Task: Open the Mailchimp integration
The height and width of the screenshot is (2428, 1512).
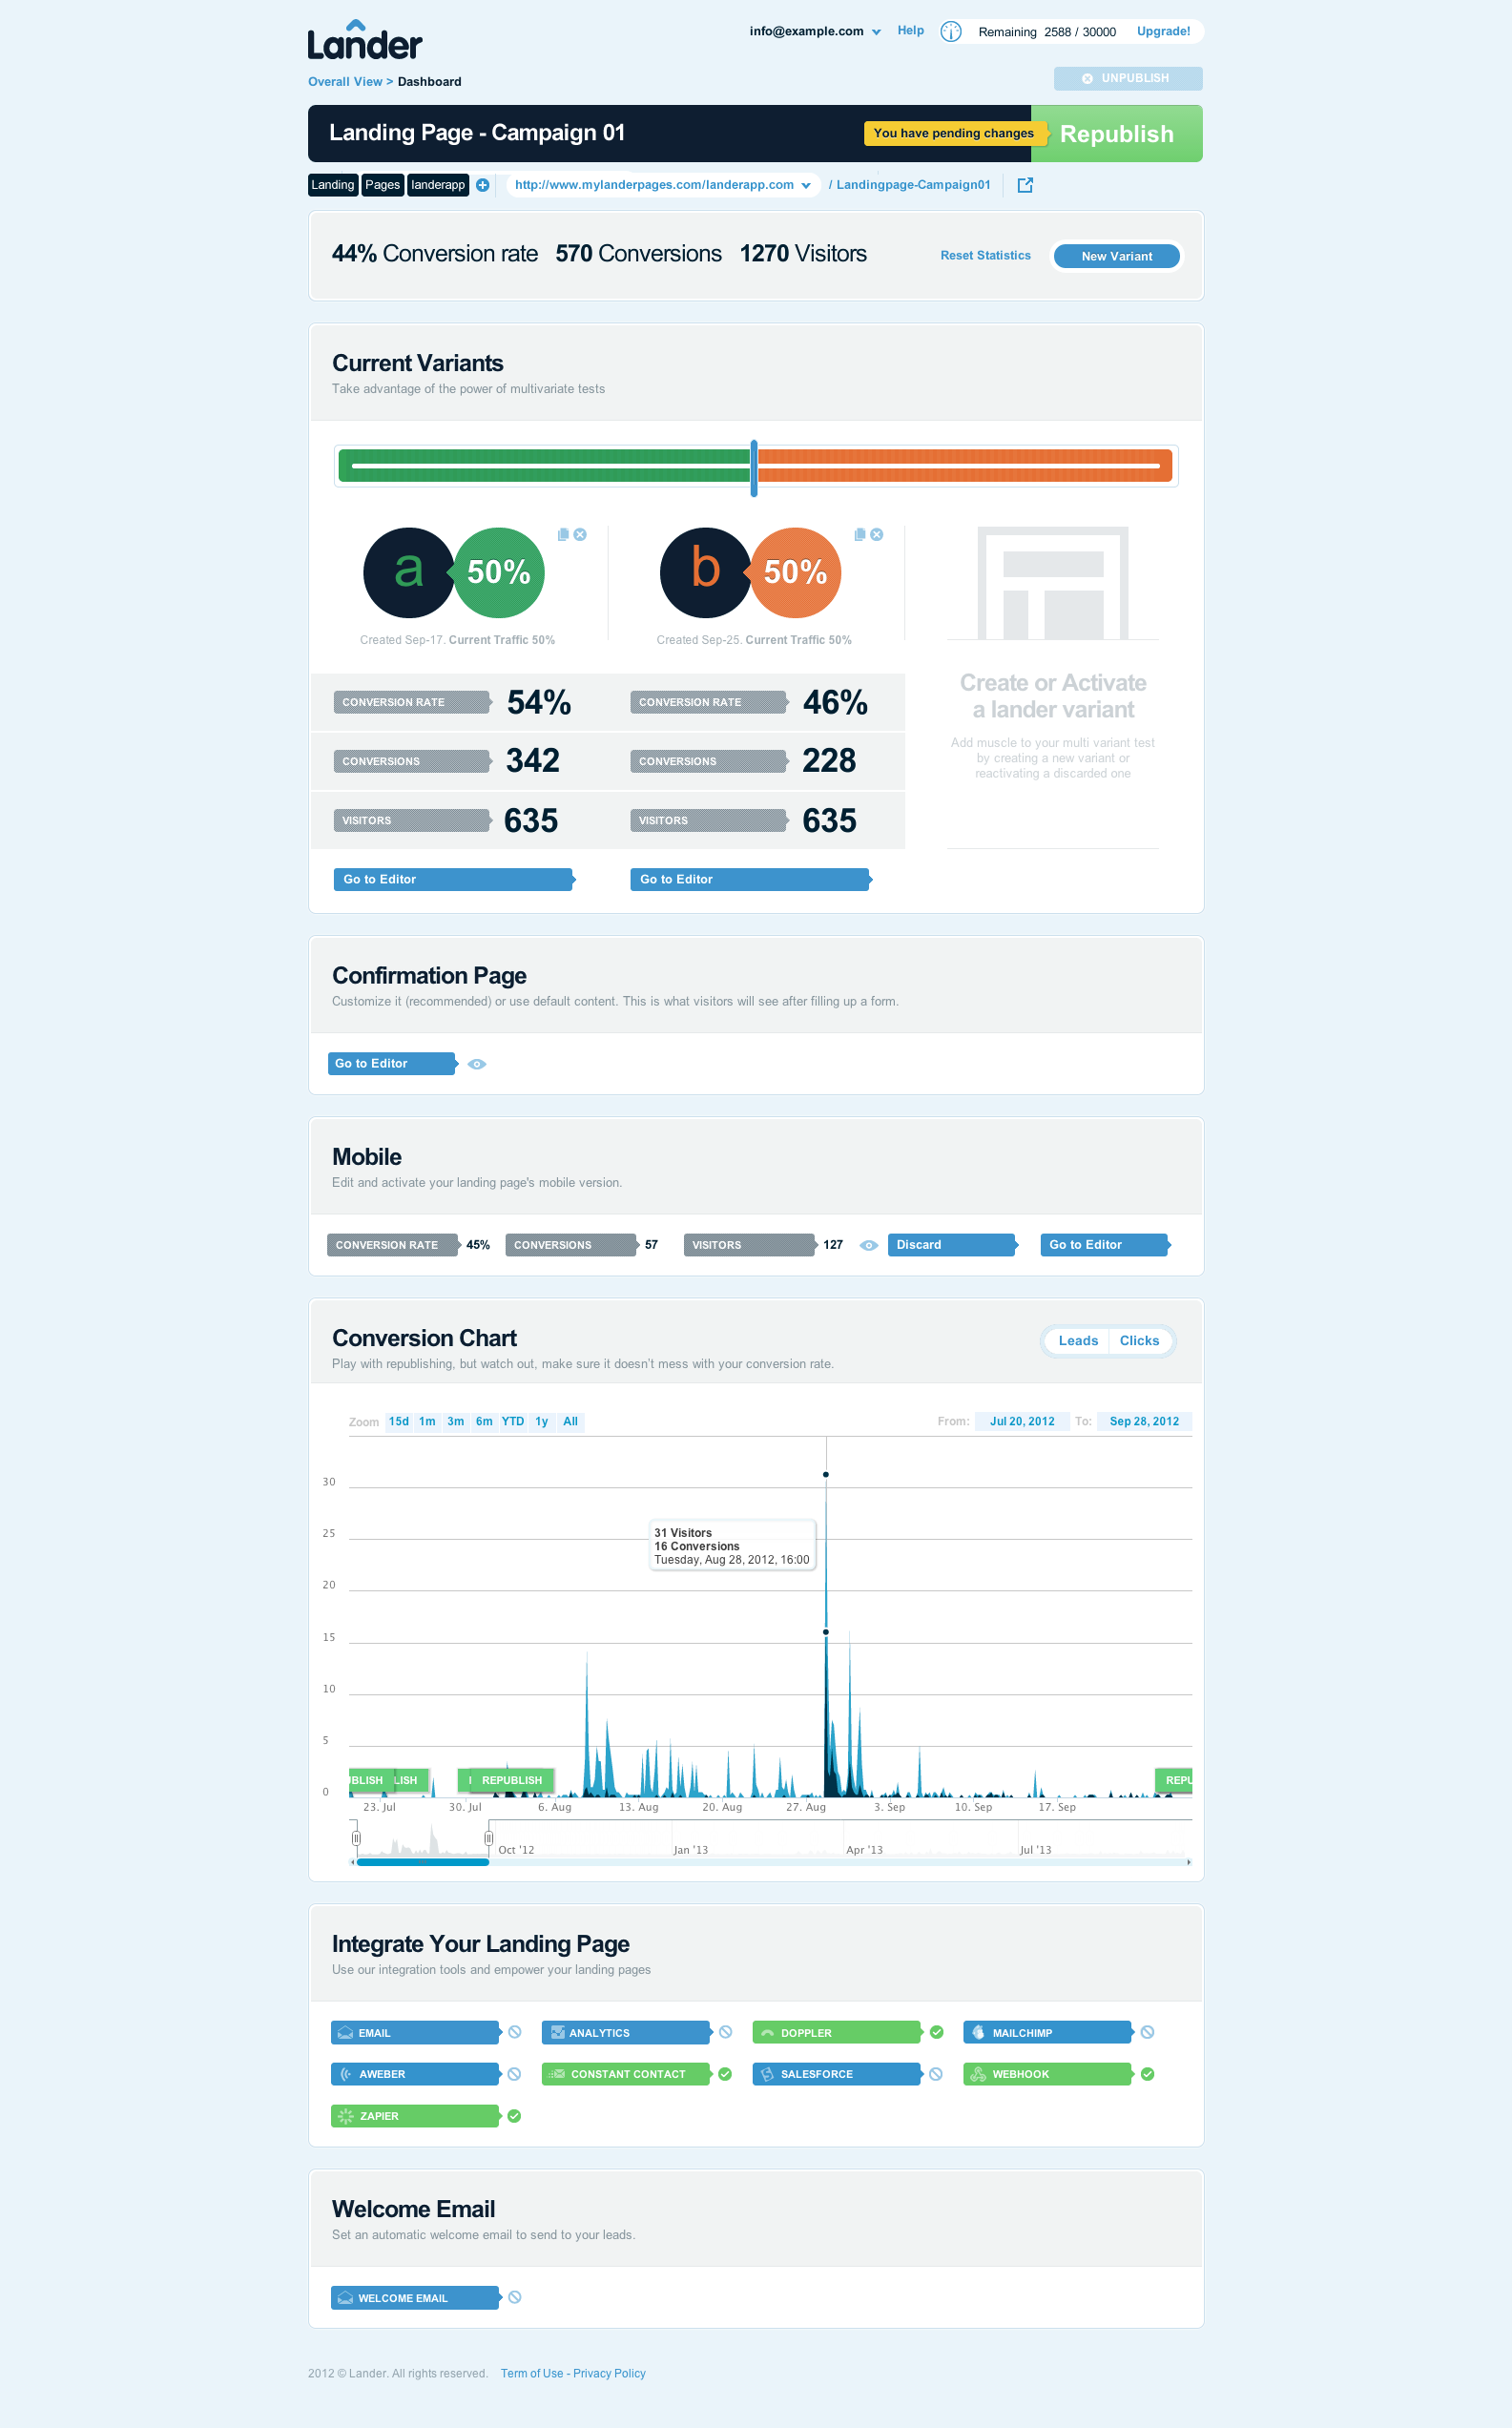Action: pyautogui.click(x=1049, y=2032)
